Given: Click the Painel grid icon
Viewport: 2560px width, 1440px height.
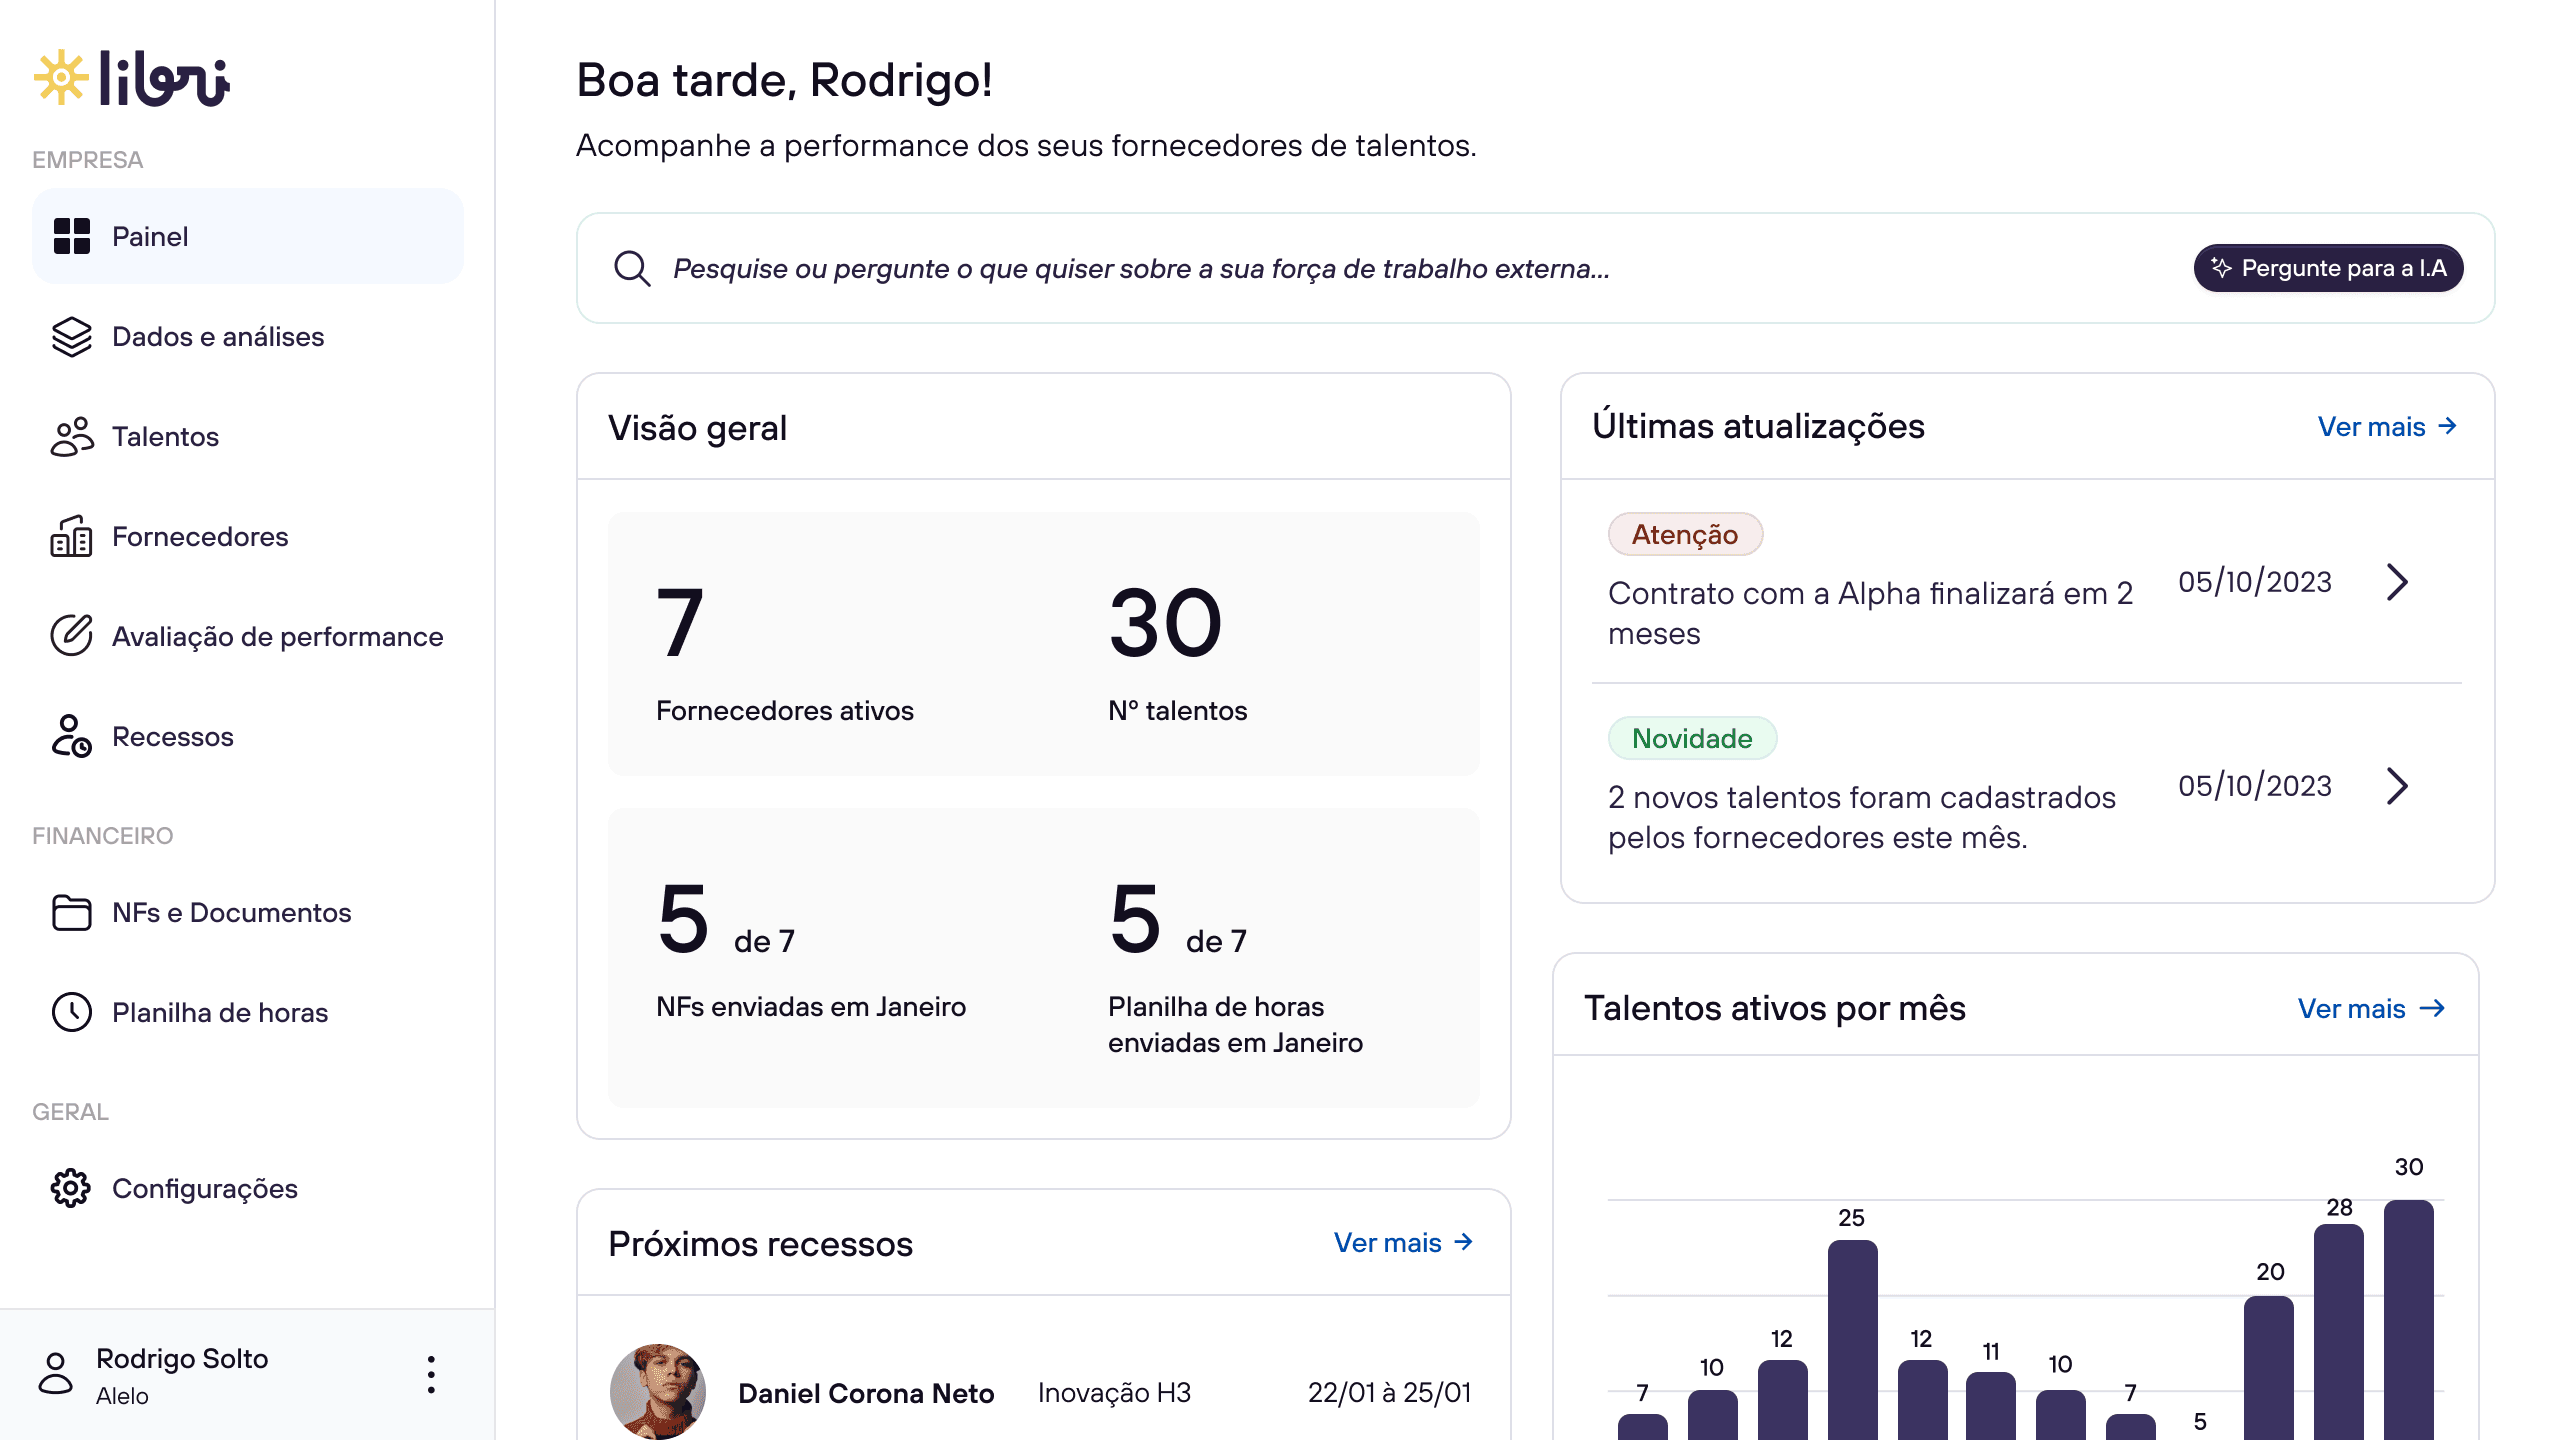Looking at the screenshot, I should point(72,237).
